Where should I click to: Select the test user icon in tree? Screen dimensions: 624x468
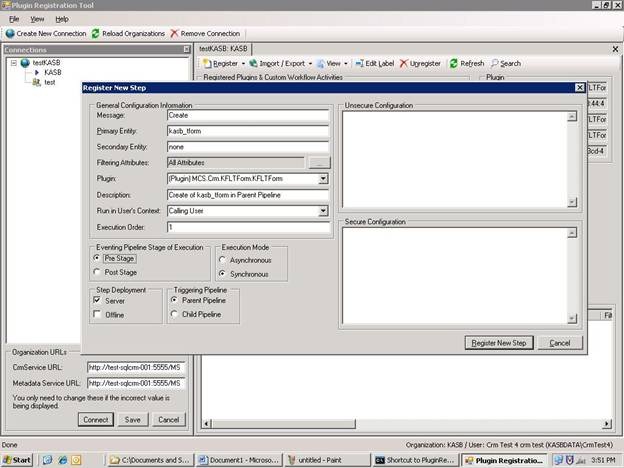[37, 82]
